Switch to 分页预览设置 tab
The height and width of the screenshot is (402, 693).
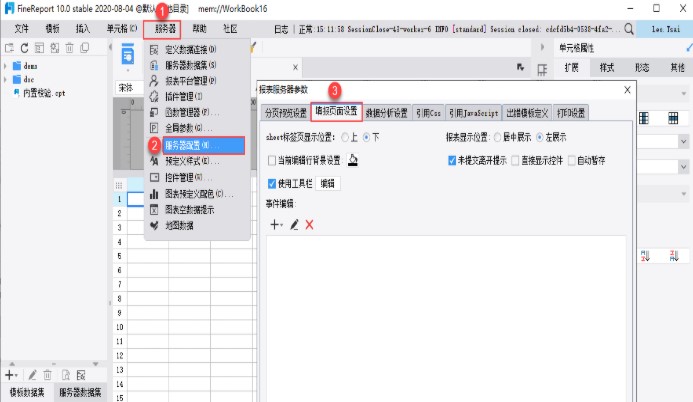pyautogui.click(x=286, y=113)
